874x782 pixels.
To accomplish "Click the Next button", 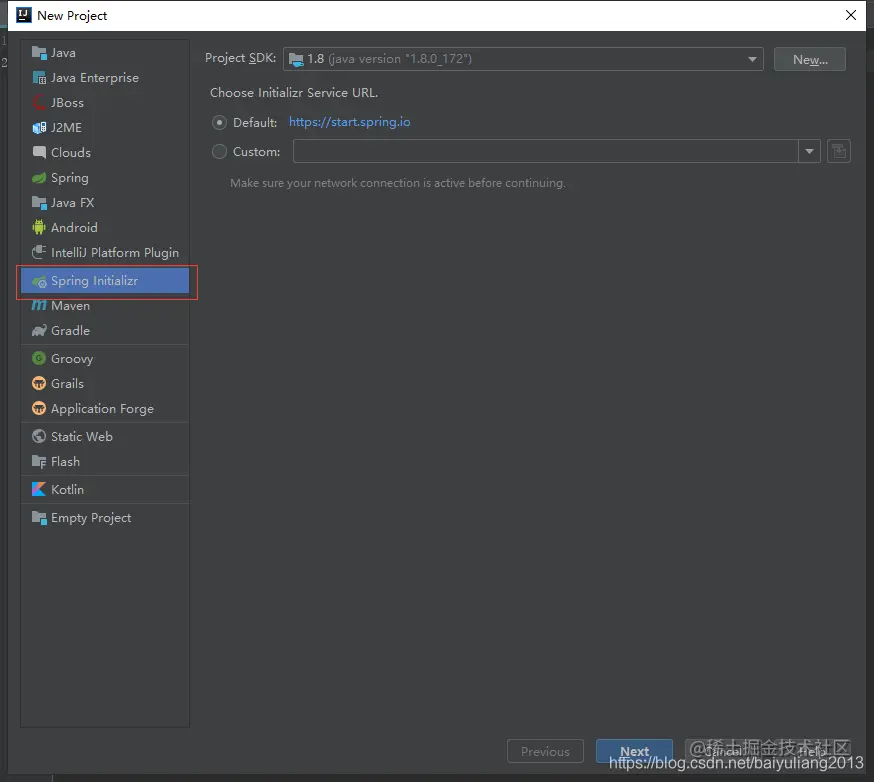I will 634,751.
